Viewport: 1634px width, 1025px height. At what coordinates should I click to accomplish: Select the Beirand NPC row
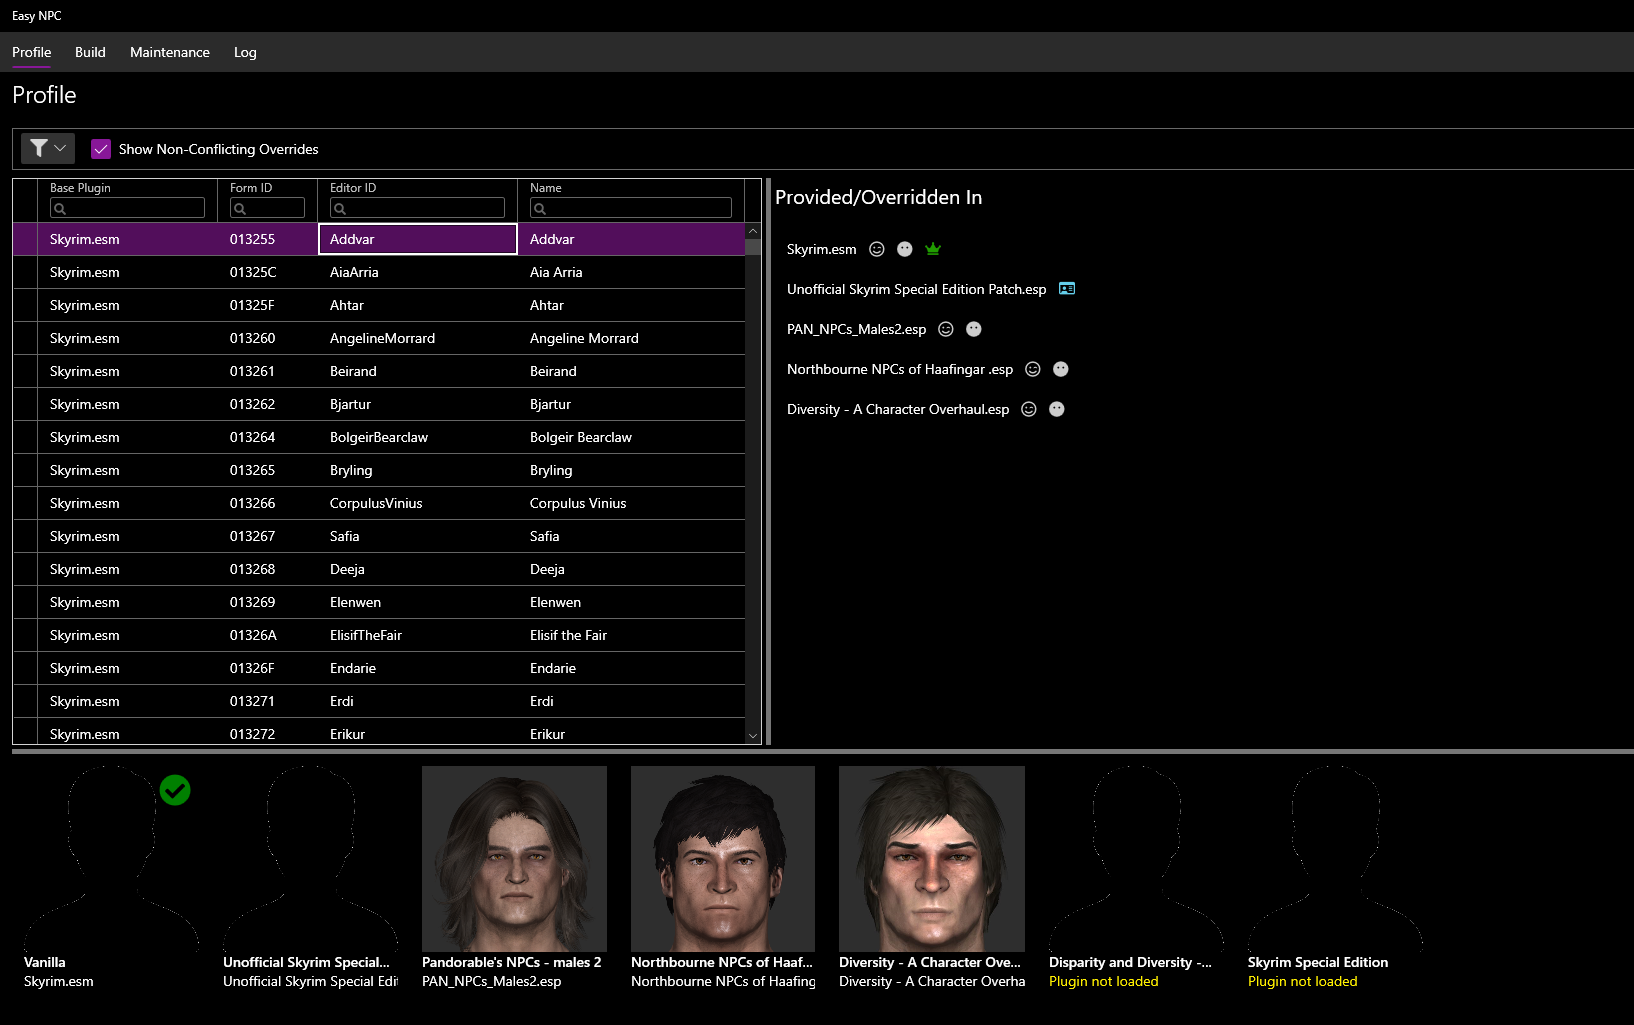pos(379,371)
